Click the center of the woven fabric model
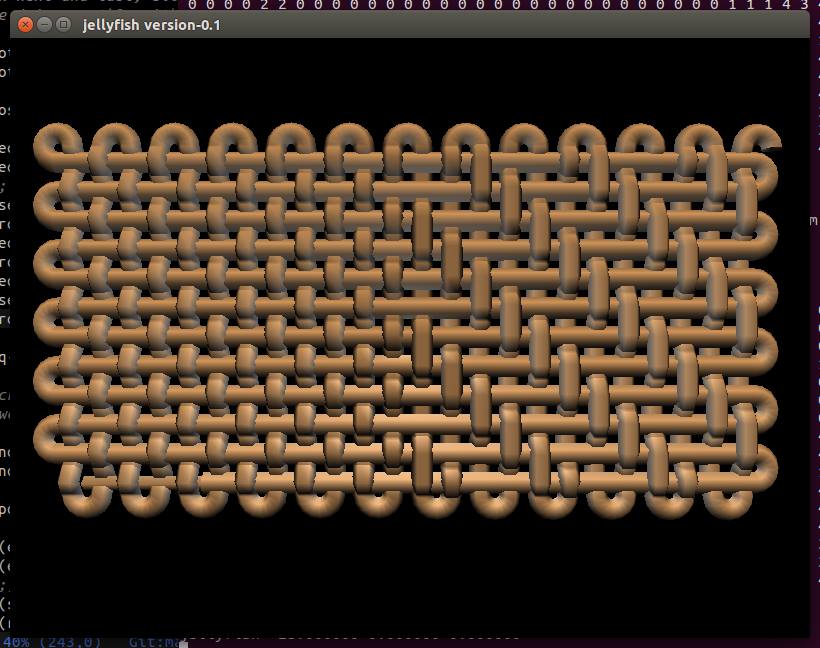 pos(406,320)
